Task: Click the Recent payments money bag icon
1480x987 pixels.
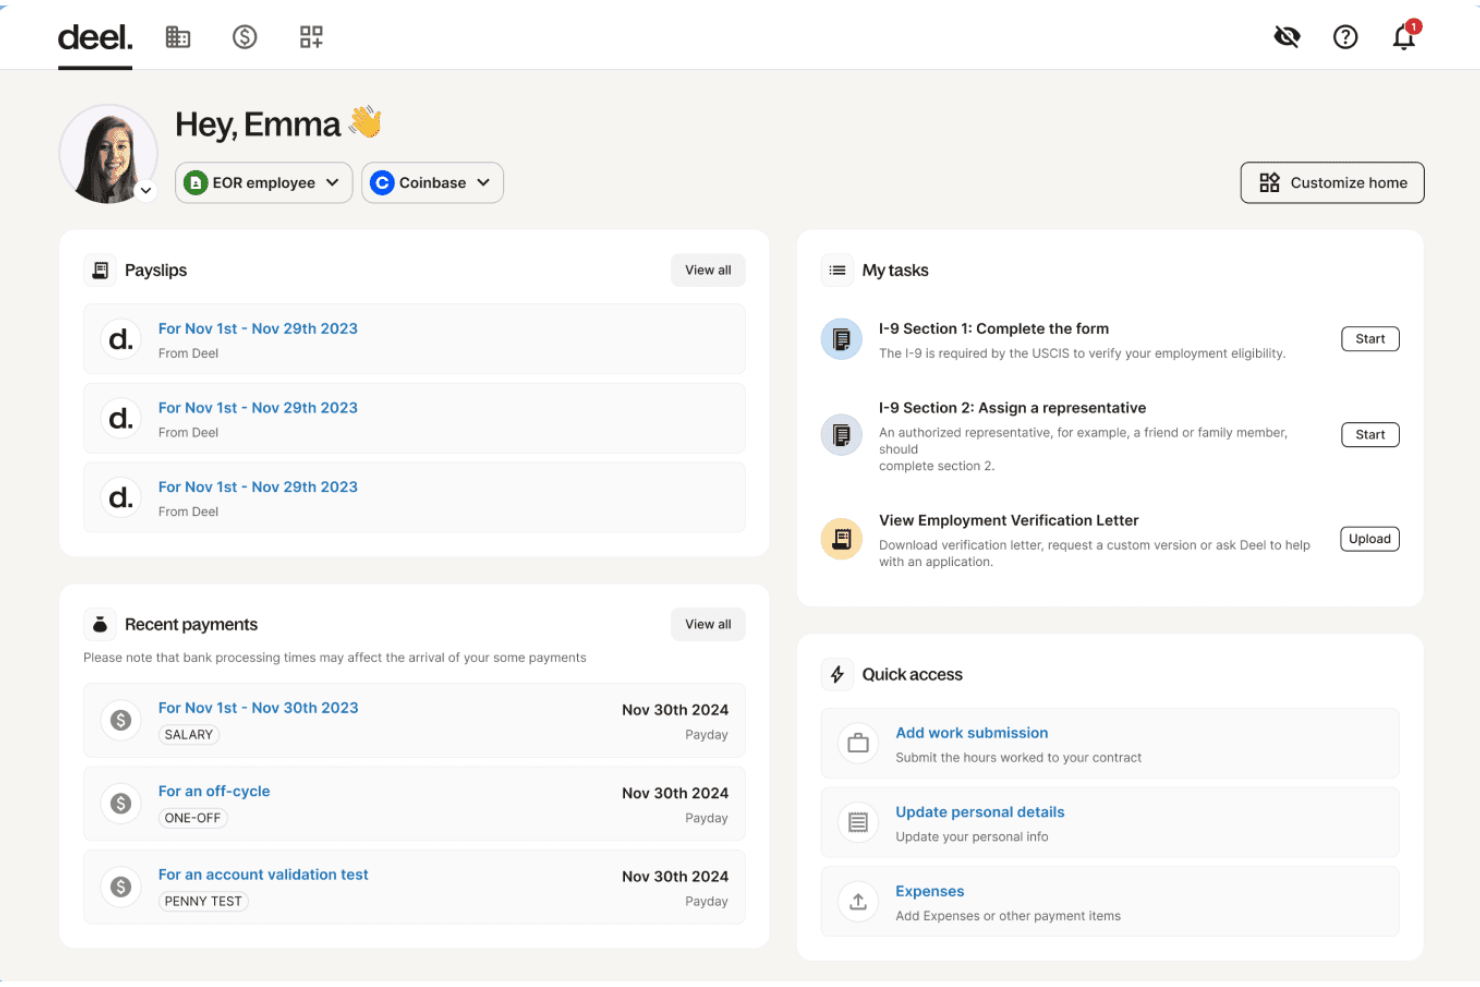Action: tap(100, 624)
